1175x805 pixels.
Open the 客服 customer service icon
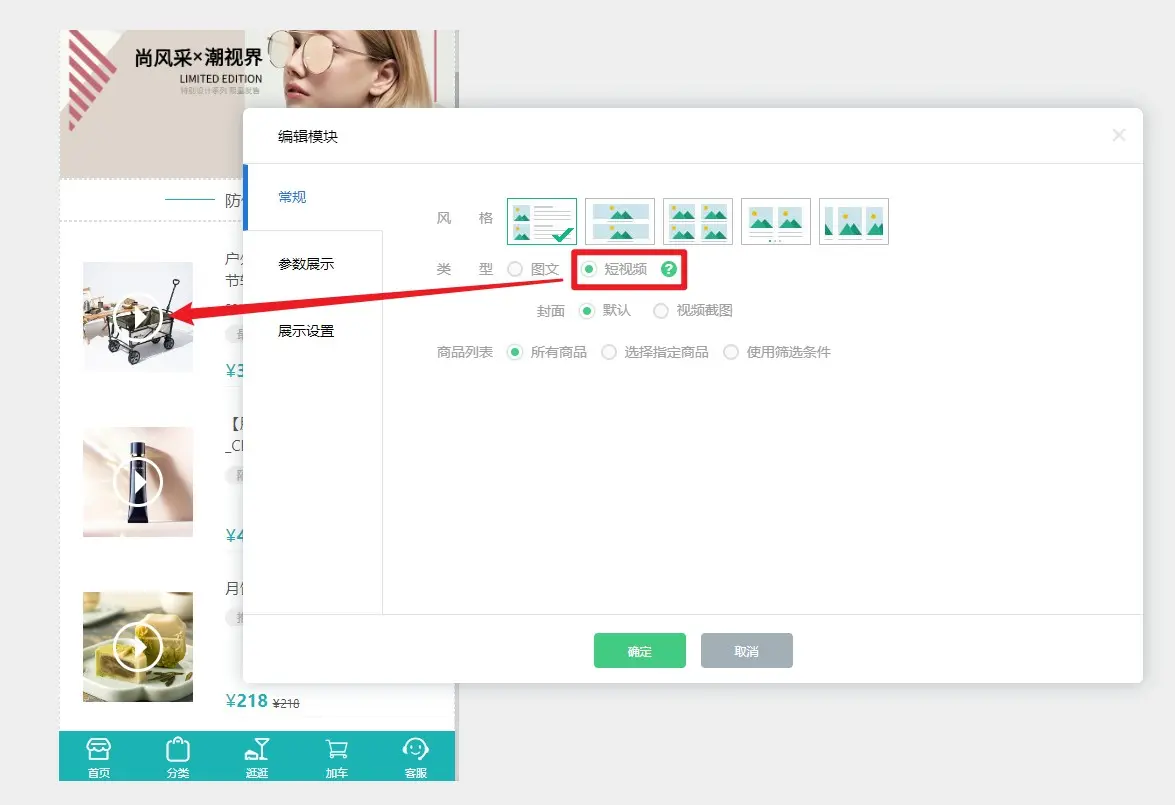coord(415,755)
